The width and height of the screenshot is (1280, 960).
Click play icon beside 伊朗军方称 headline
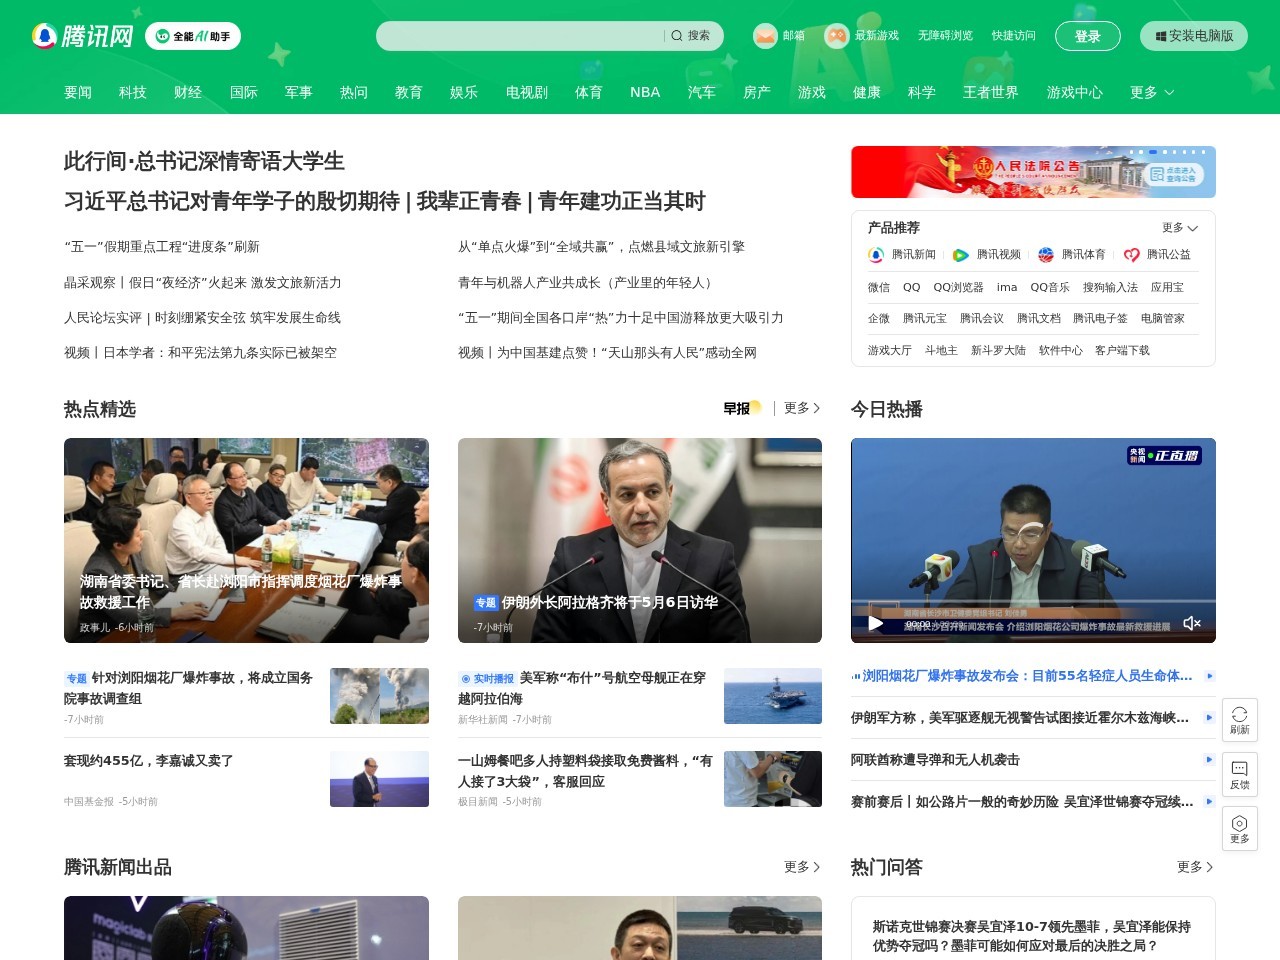[1209, 717]
